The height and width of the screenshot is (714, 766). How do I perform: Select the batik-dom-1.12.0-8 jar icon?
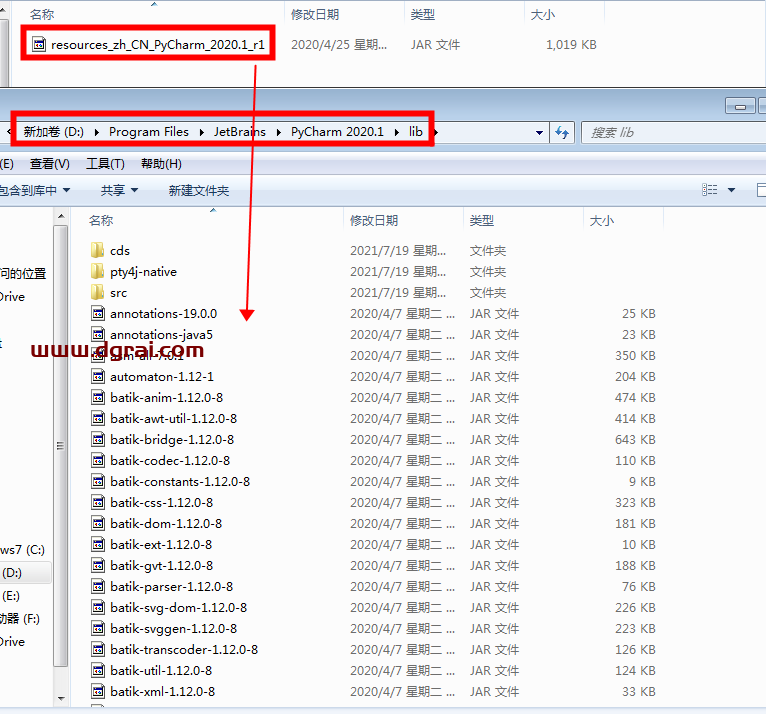click(x=98, y=523)
